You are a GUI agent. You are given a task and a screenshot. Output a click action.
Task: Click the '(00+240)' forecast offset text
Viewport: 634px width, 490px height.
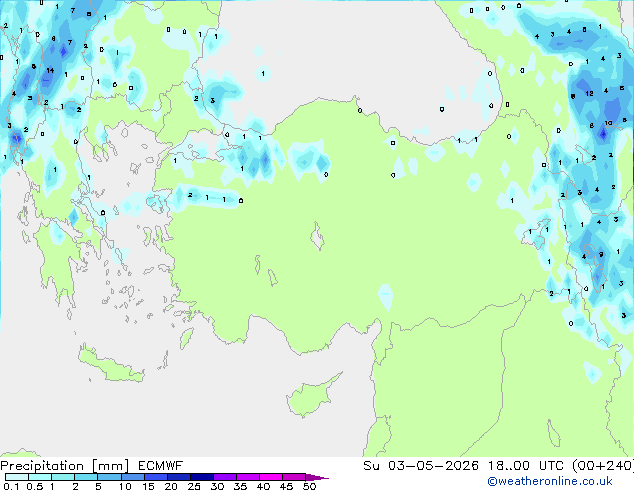(x=603, y=466)
